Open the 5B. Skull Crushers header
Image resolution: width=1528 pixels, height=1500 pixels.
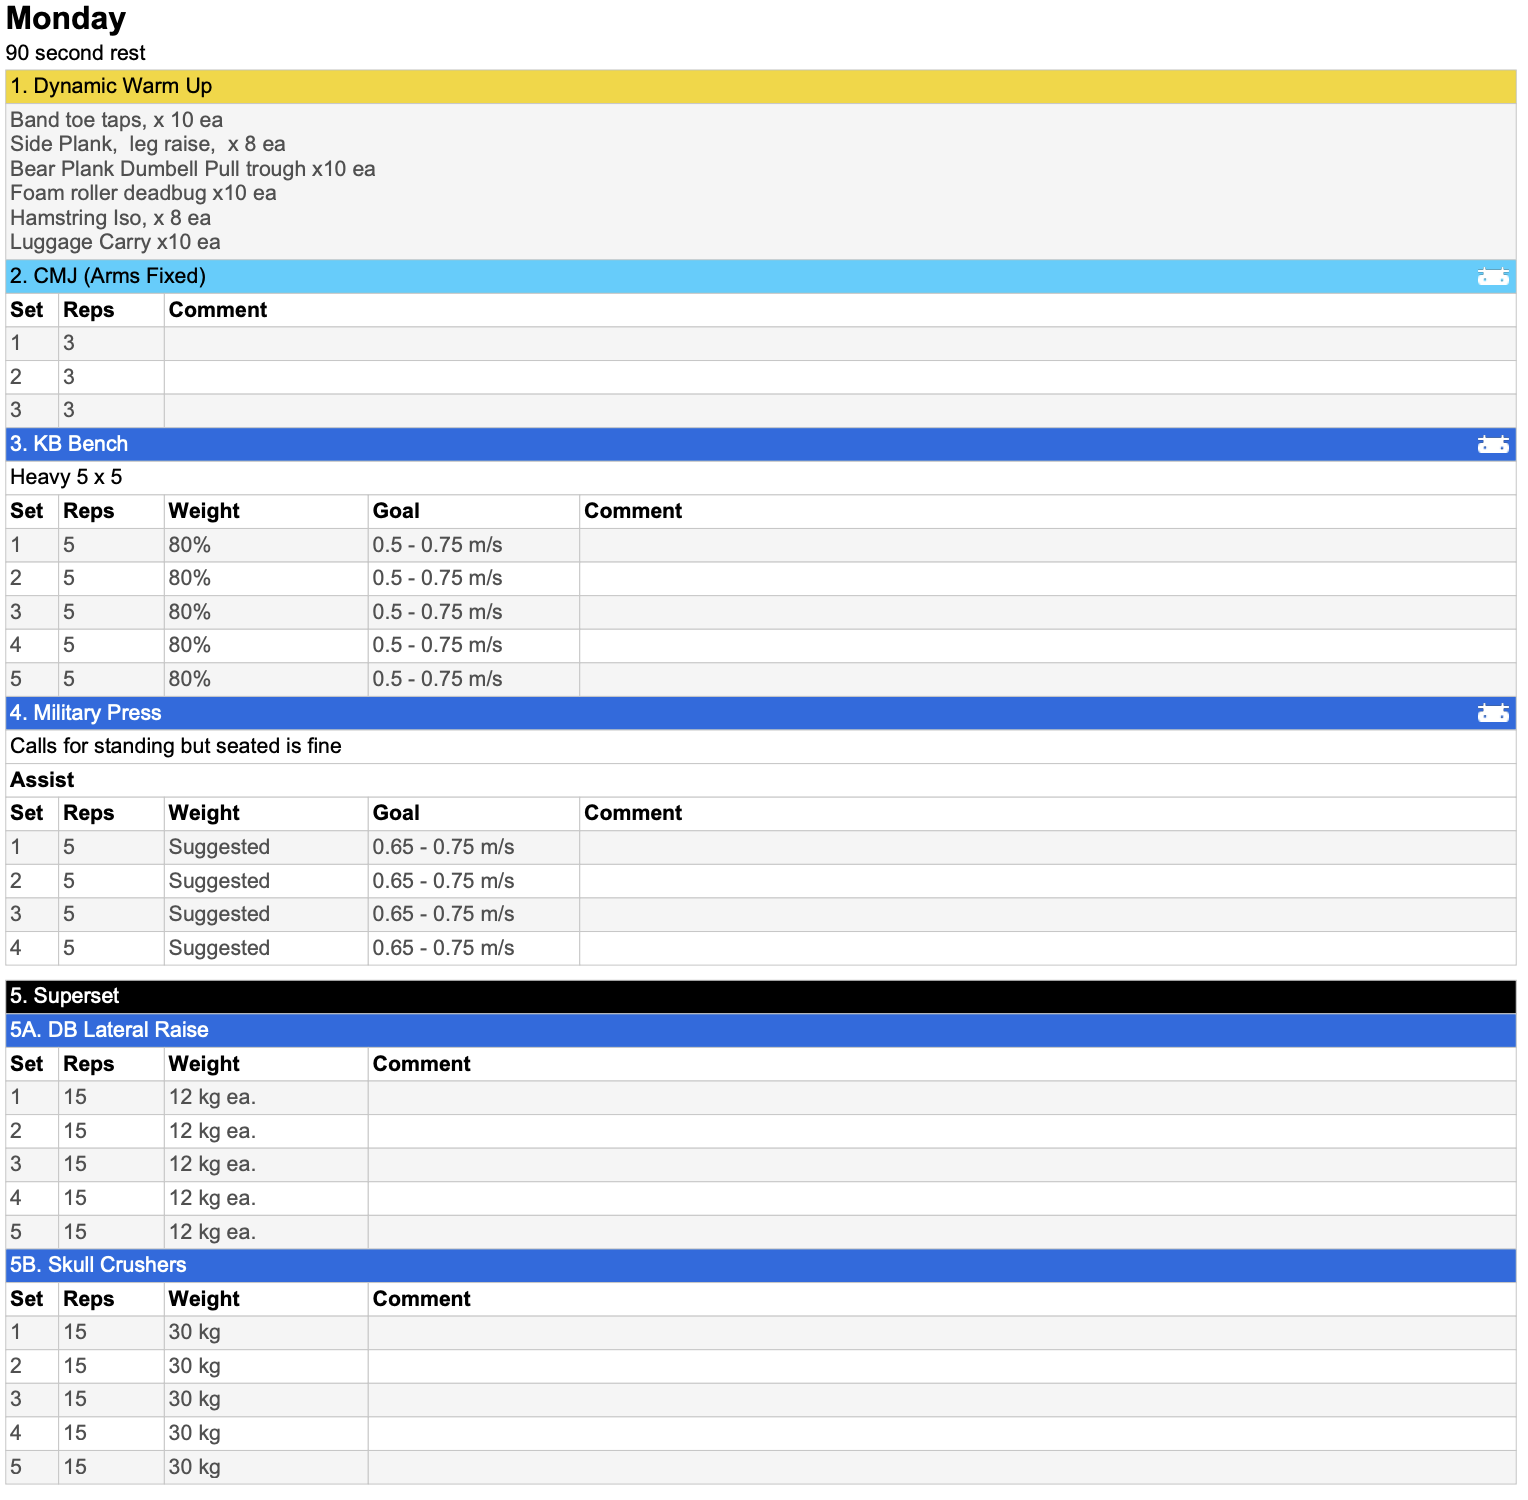click(x=761, y=1265)
